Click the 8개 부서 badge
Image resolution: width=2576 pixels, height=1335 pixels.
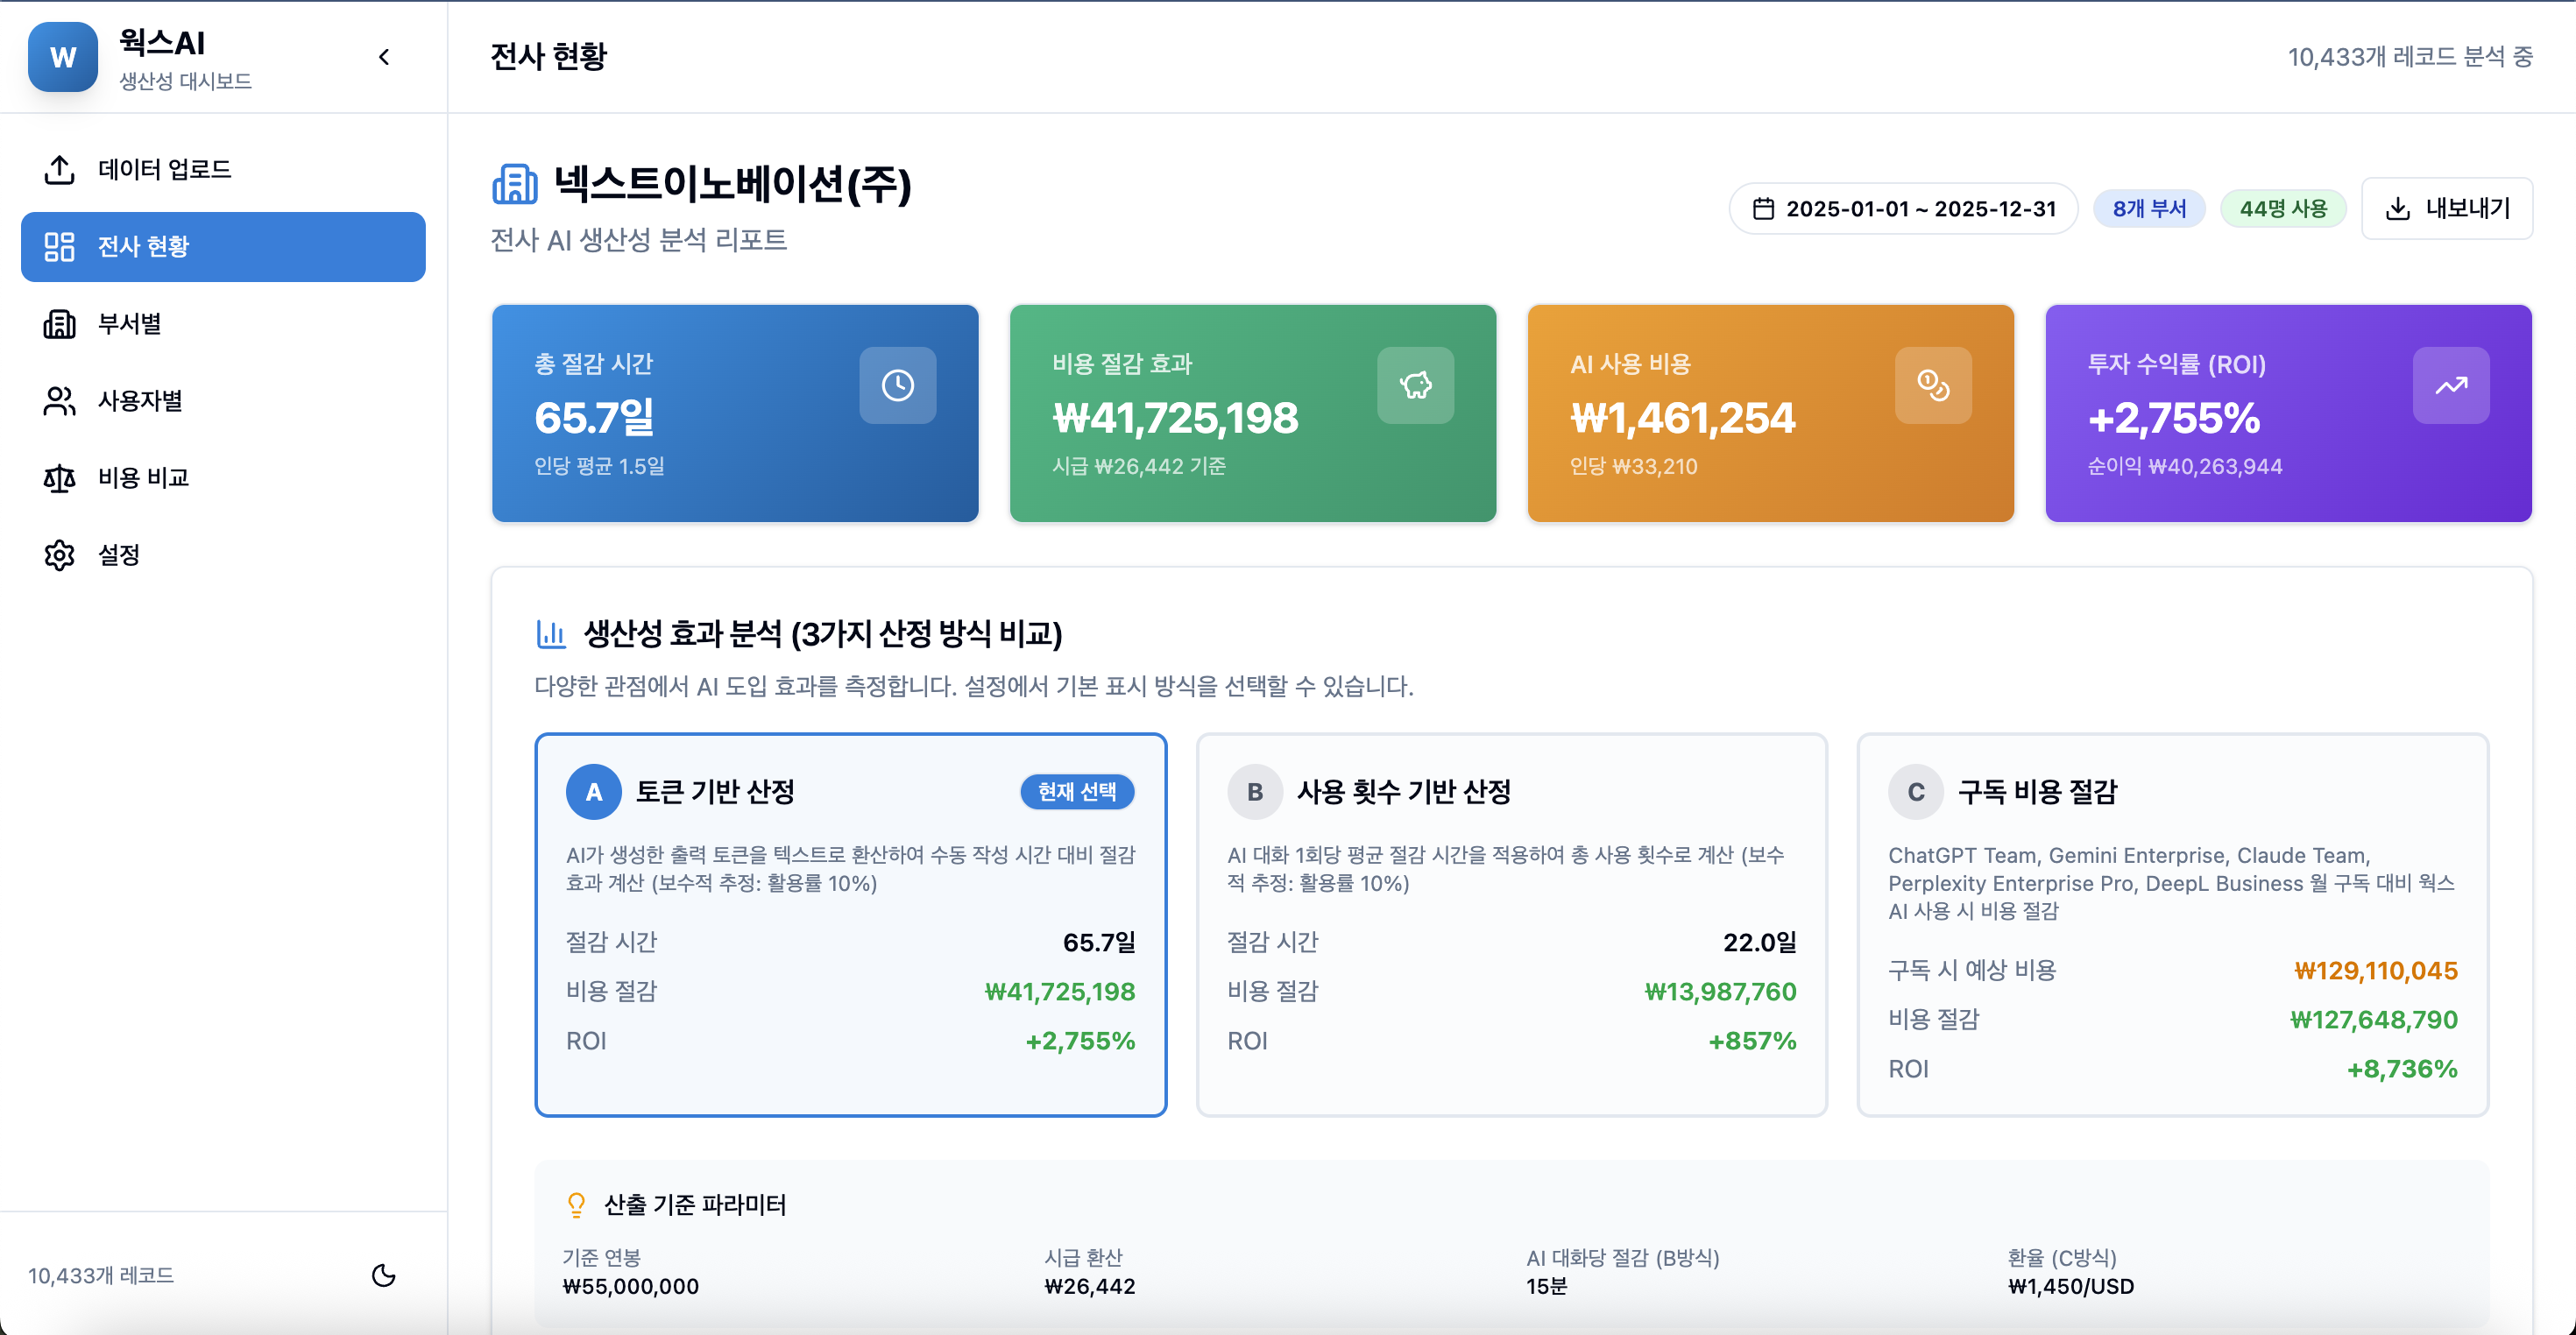click(2149, 208)
